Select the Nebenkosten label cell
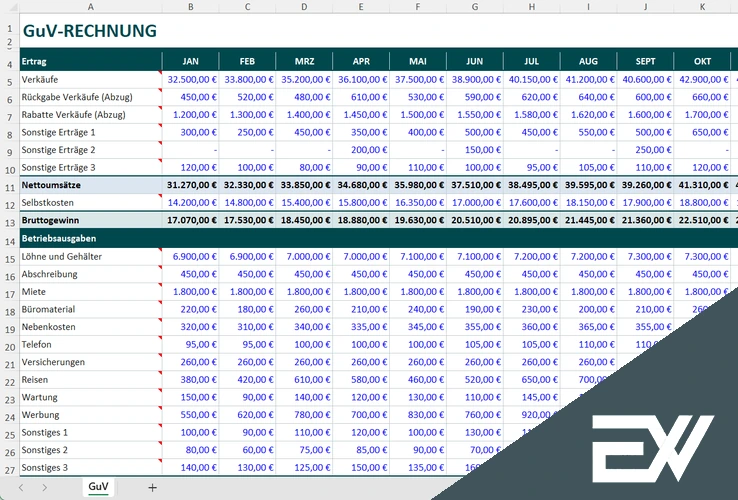The width and height of the screenshot is (738, 500). (x=91, y=327)
